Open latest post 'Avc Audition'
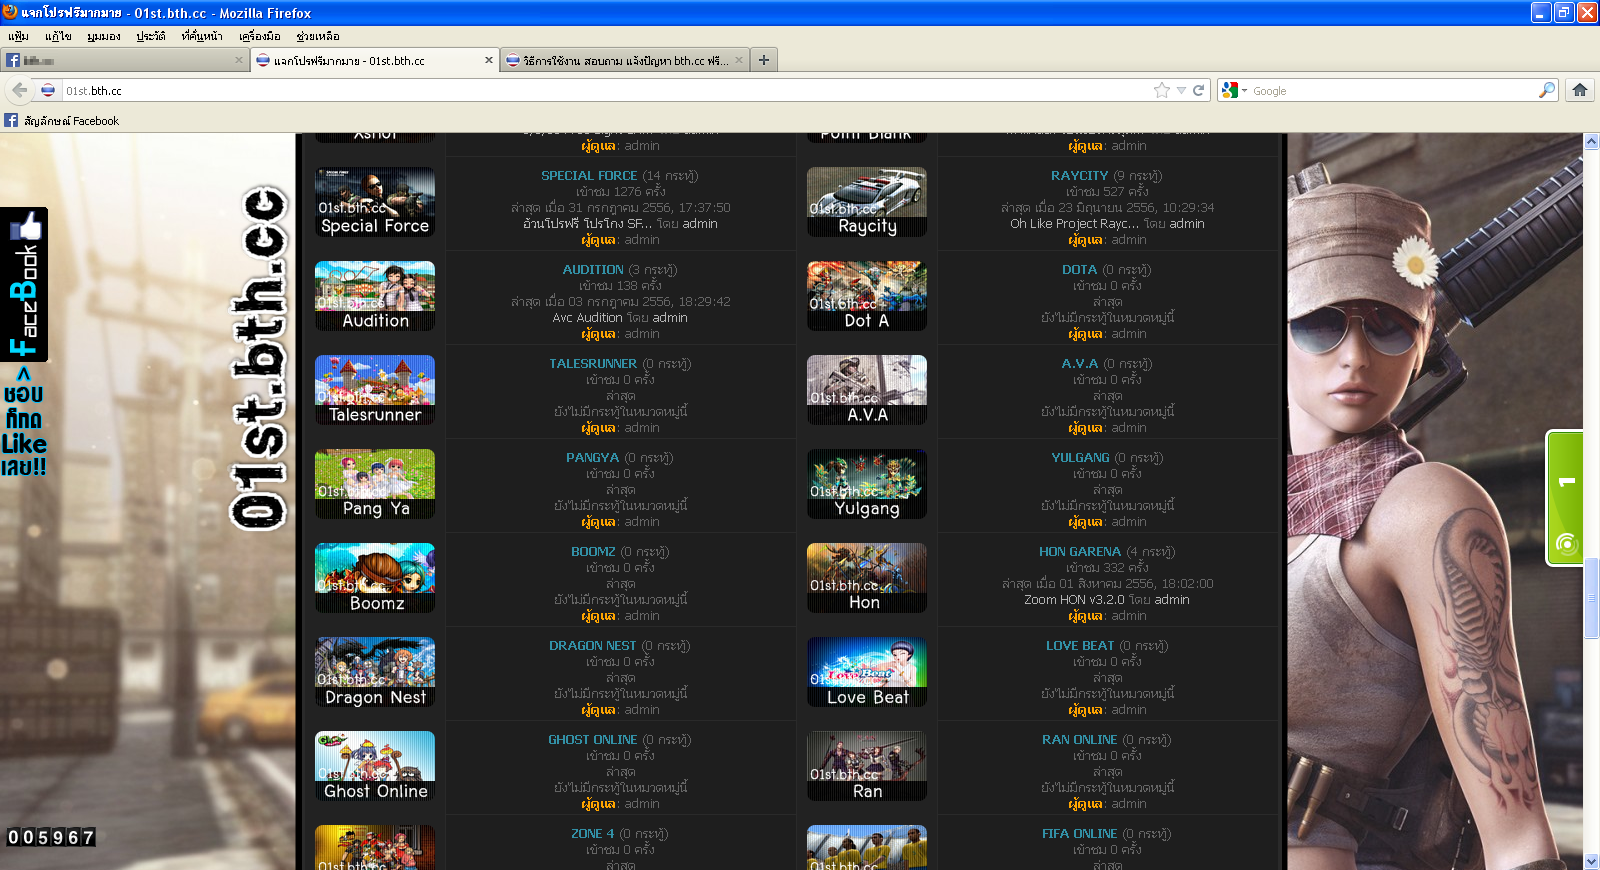 [587, 318]
